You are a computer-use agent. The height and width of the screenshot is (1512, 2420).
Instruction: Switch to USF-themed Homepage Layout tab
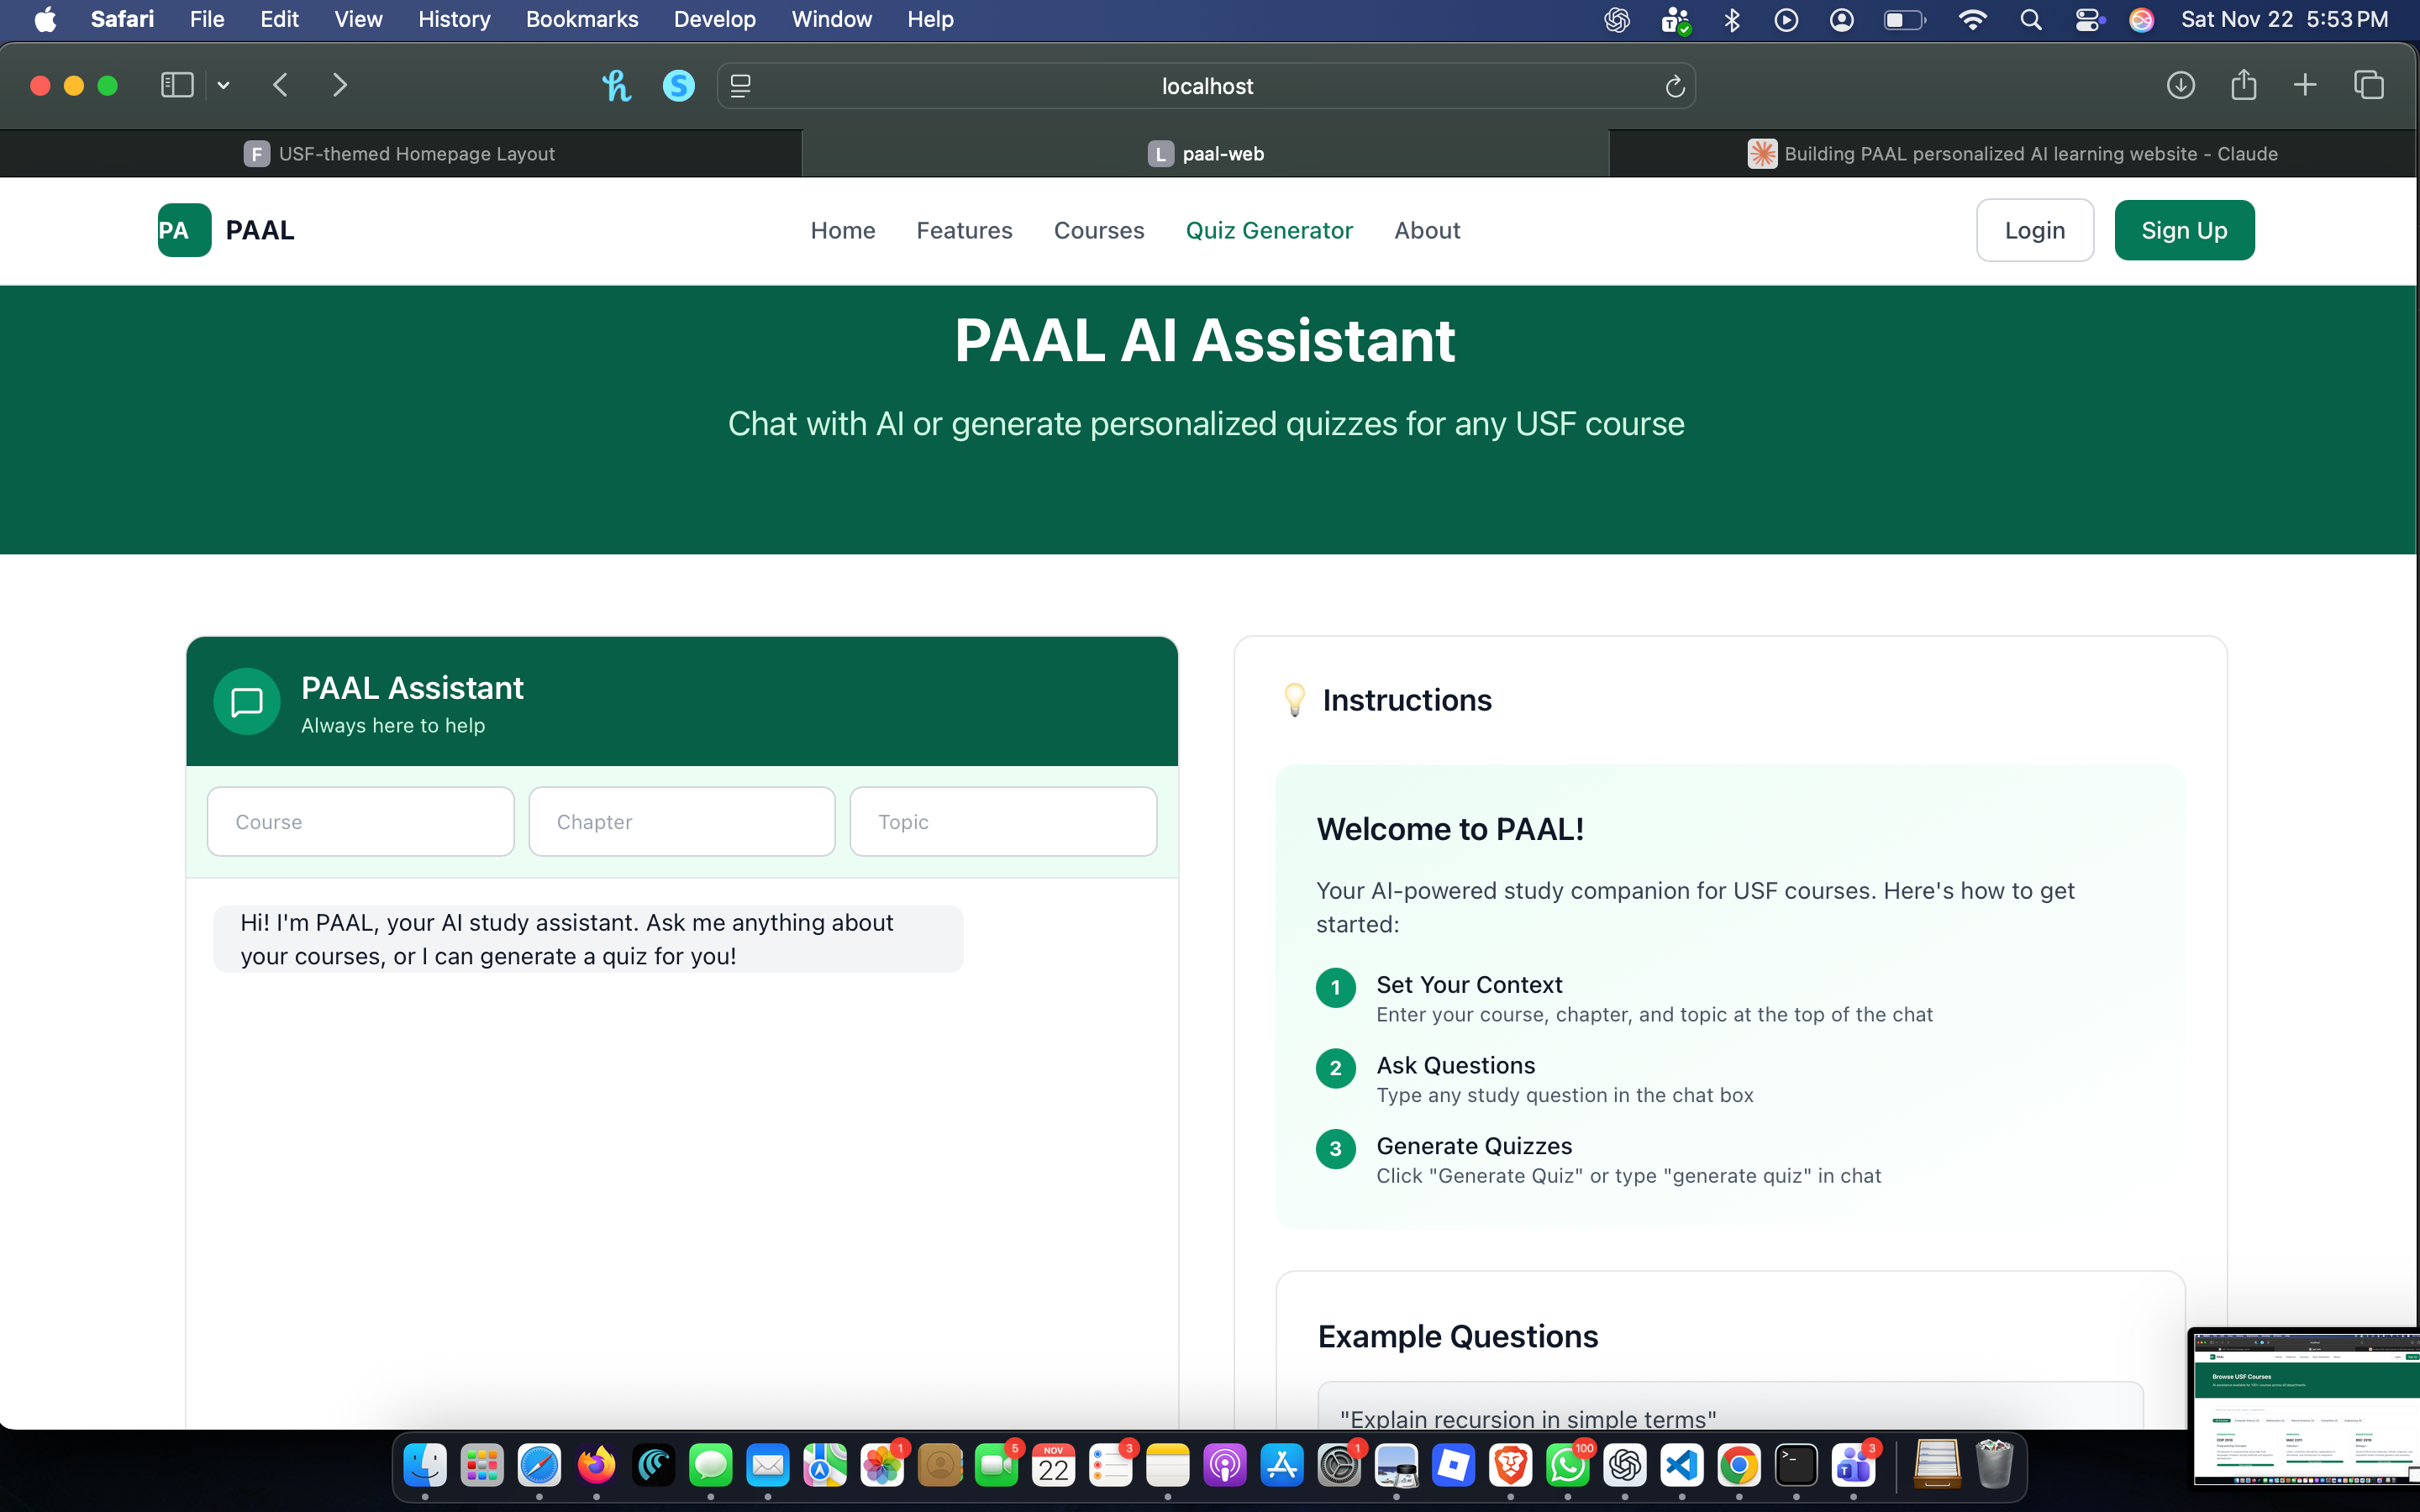[400, 154]
